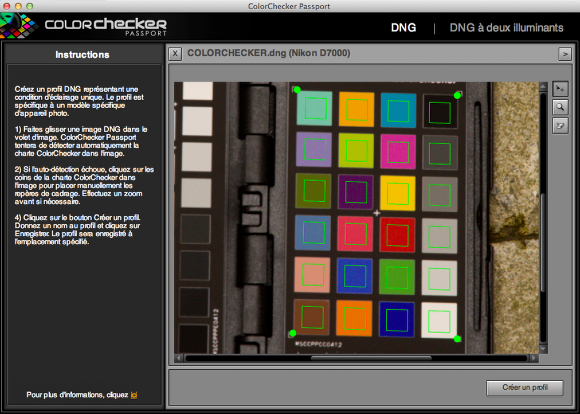
Task: Click the Instructions panel header
Action: [82, 55]
